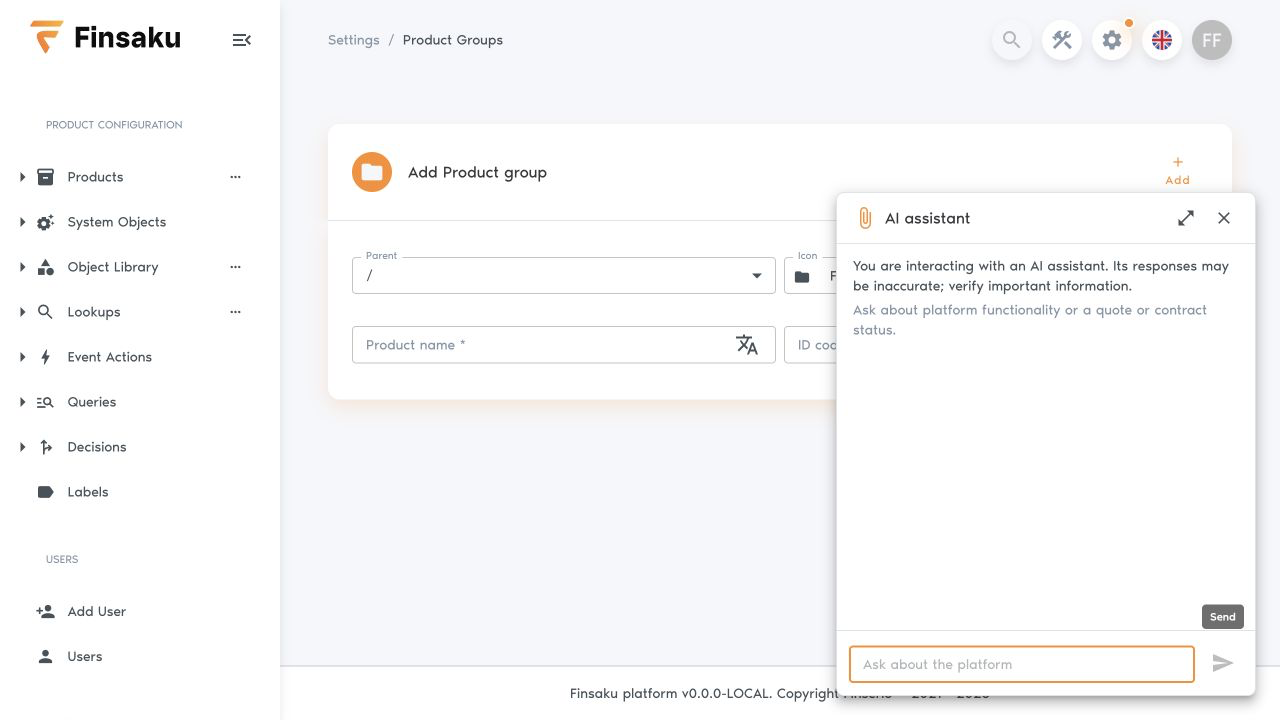Click the folder icon in Icon field
The width and height of the screenshot is (1280, 720).
pos(802,277)
